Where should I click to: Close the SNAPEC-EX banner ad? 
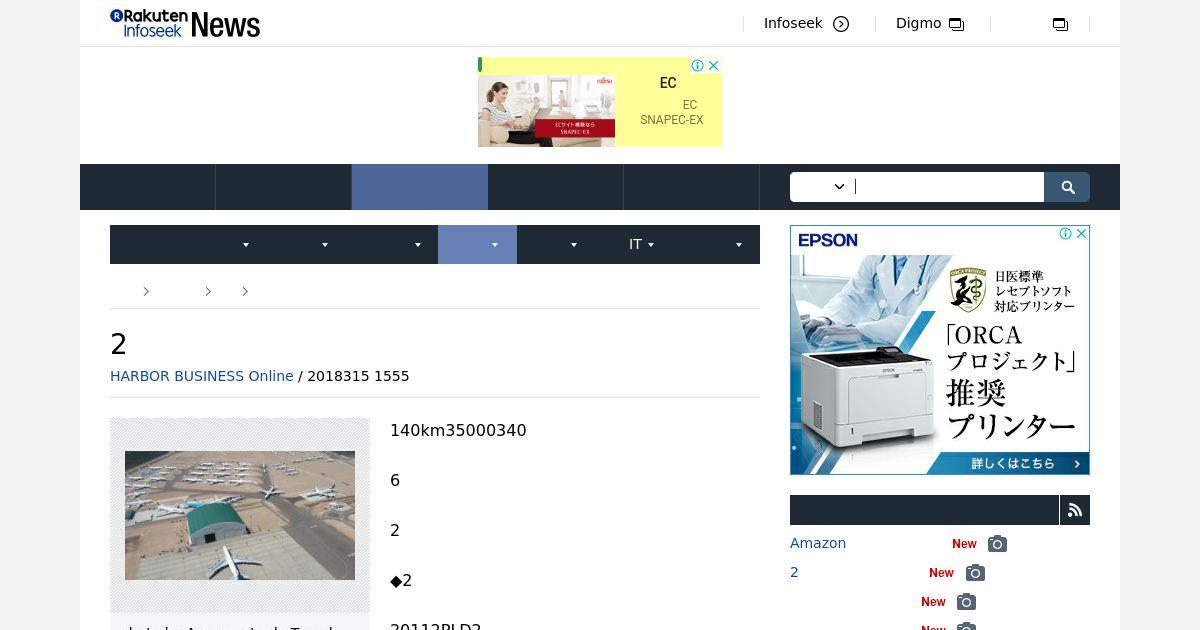click(714, 65)
